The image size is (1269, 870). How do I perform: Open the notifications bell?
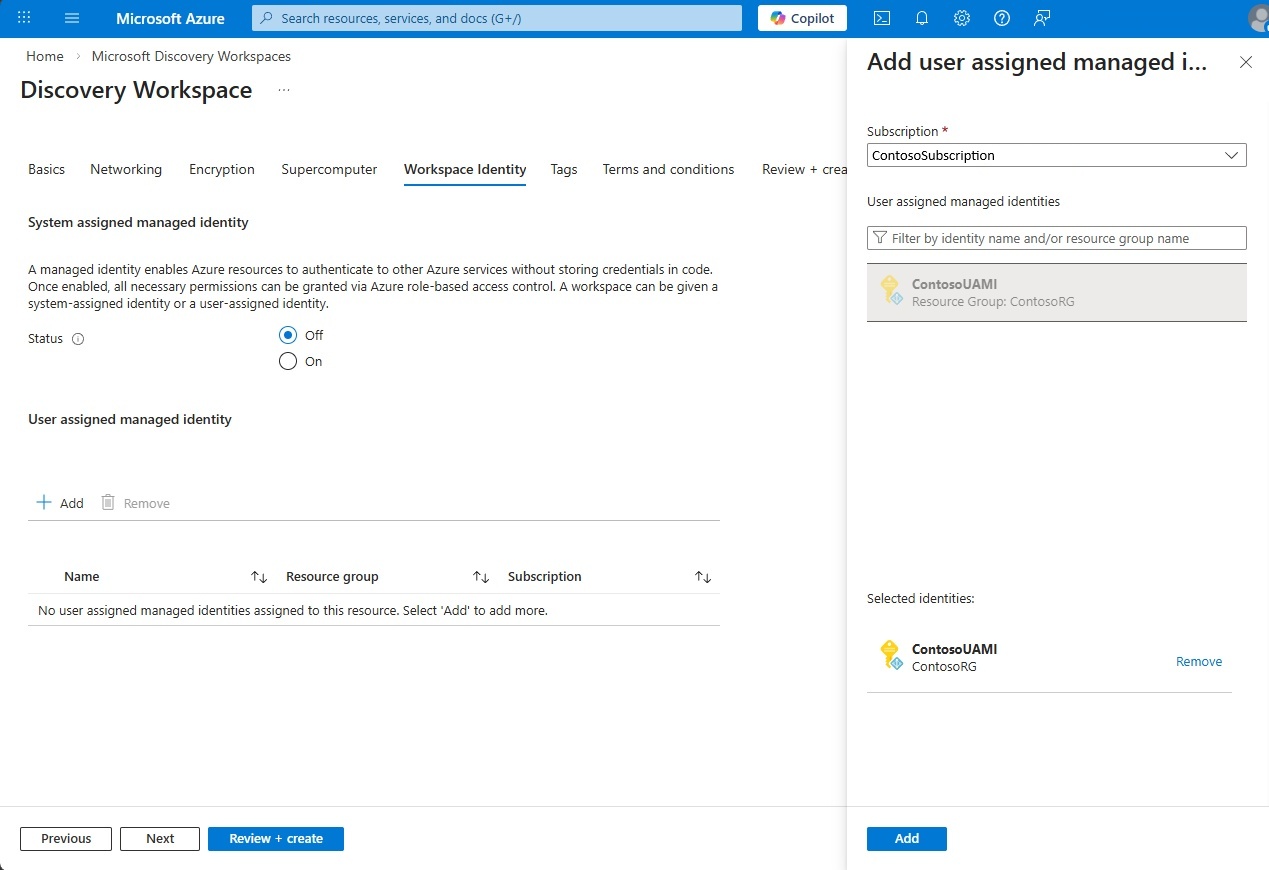pos(922,18)
